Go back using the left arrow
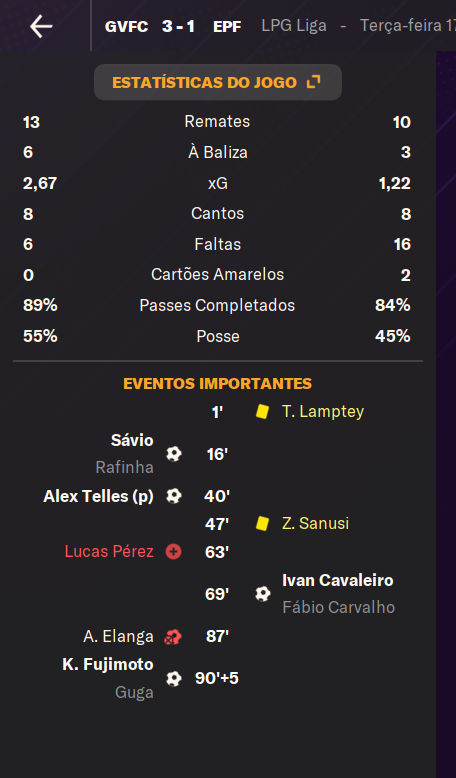This screenshot has width=456, height=778. pos(41,26)
